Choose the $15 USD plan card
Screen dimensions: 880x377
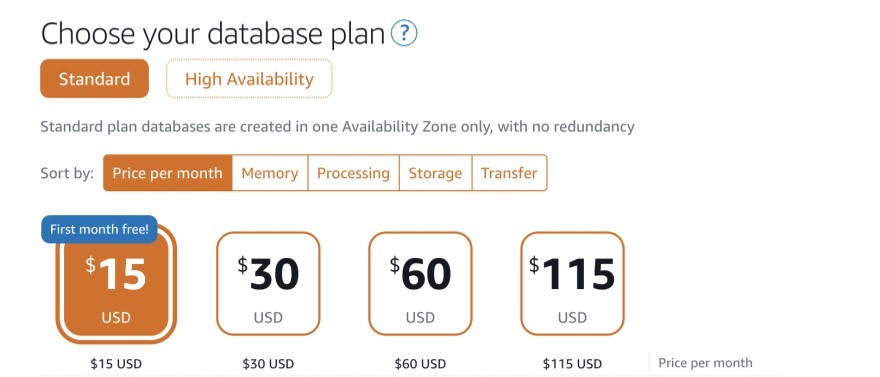point(116,284)
